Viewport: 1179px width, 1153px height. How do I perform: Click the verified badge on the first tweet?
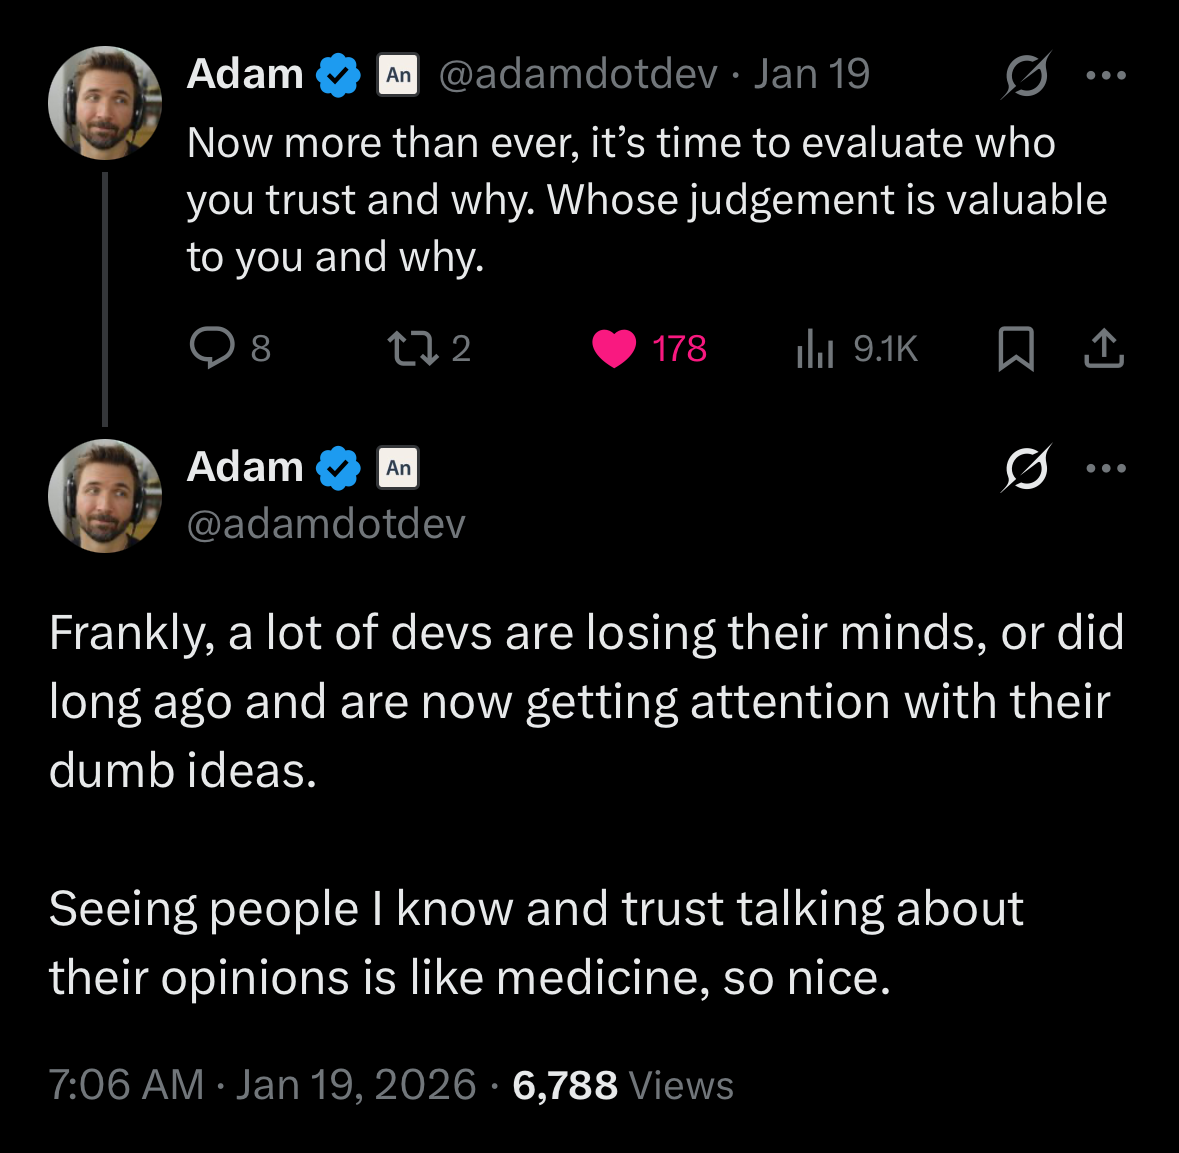[339, 75]
